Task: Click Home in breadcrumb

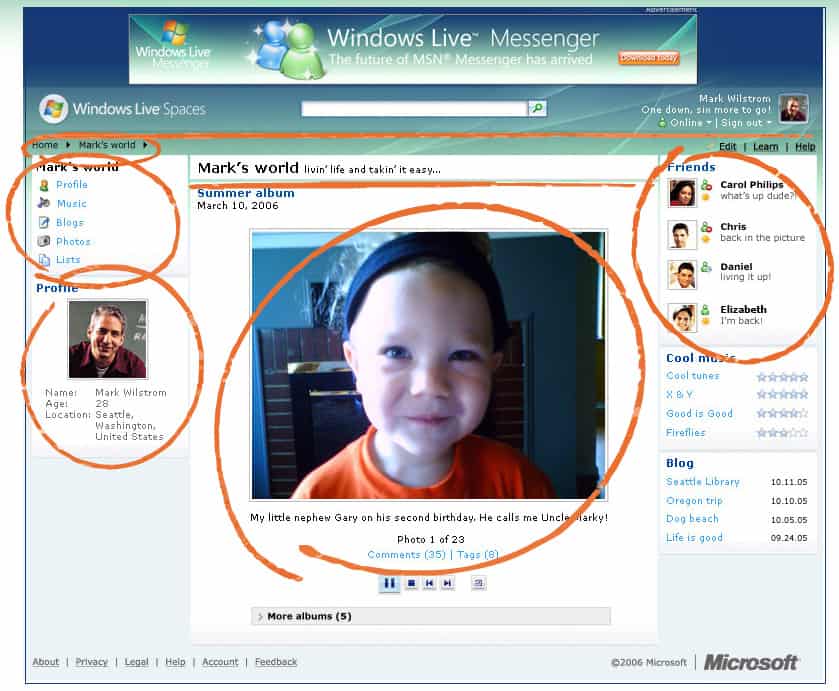Action: tap(45, 145)
